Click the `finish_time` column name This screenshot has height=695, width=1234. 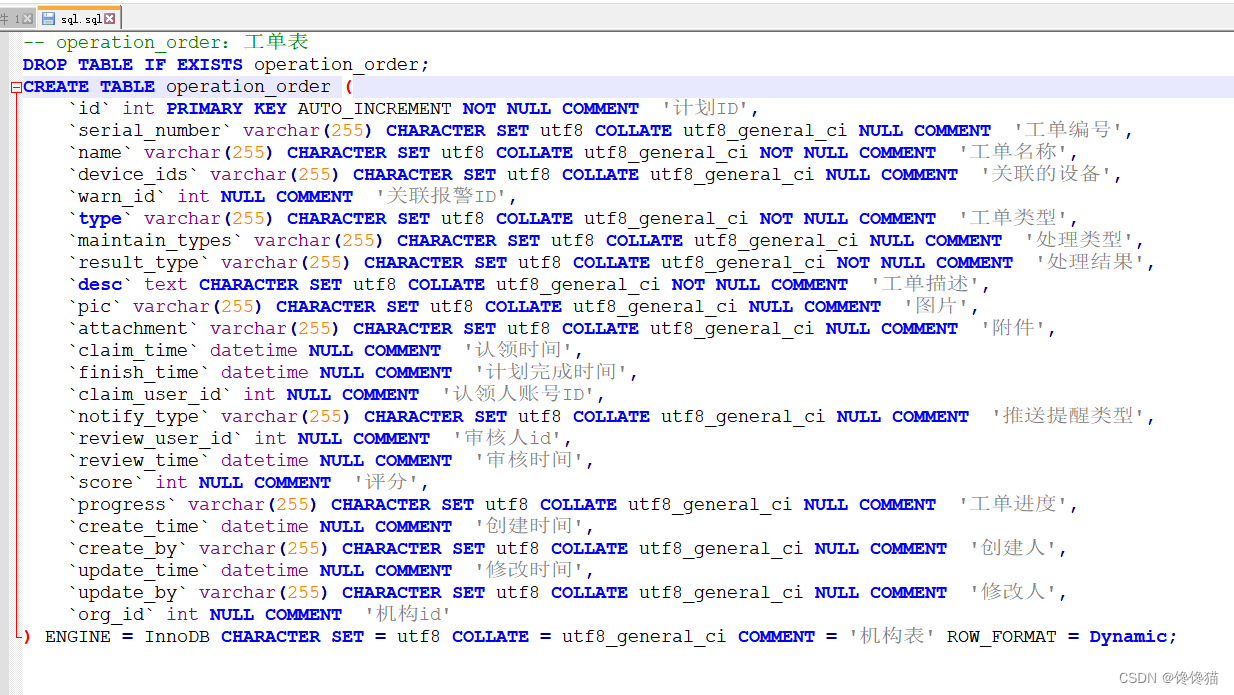tap(138, 372)
